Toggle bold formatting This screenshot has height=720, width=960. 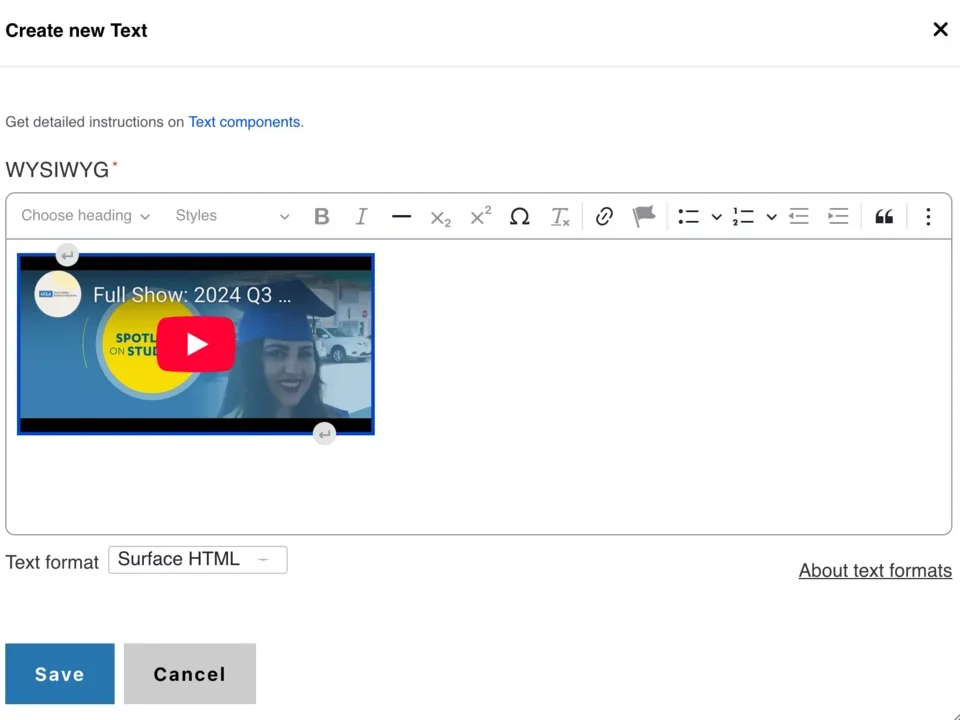click(x=321, y=216)
